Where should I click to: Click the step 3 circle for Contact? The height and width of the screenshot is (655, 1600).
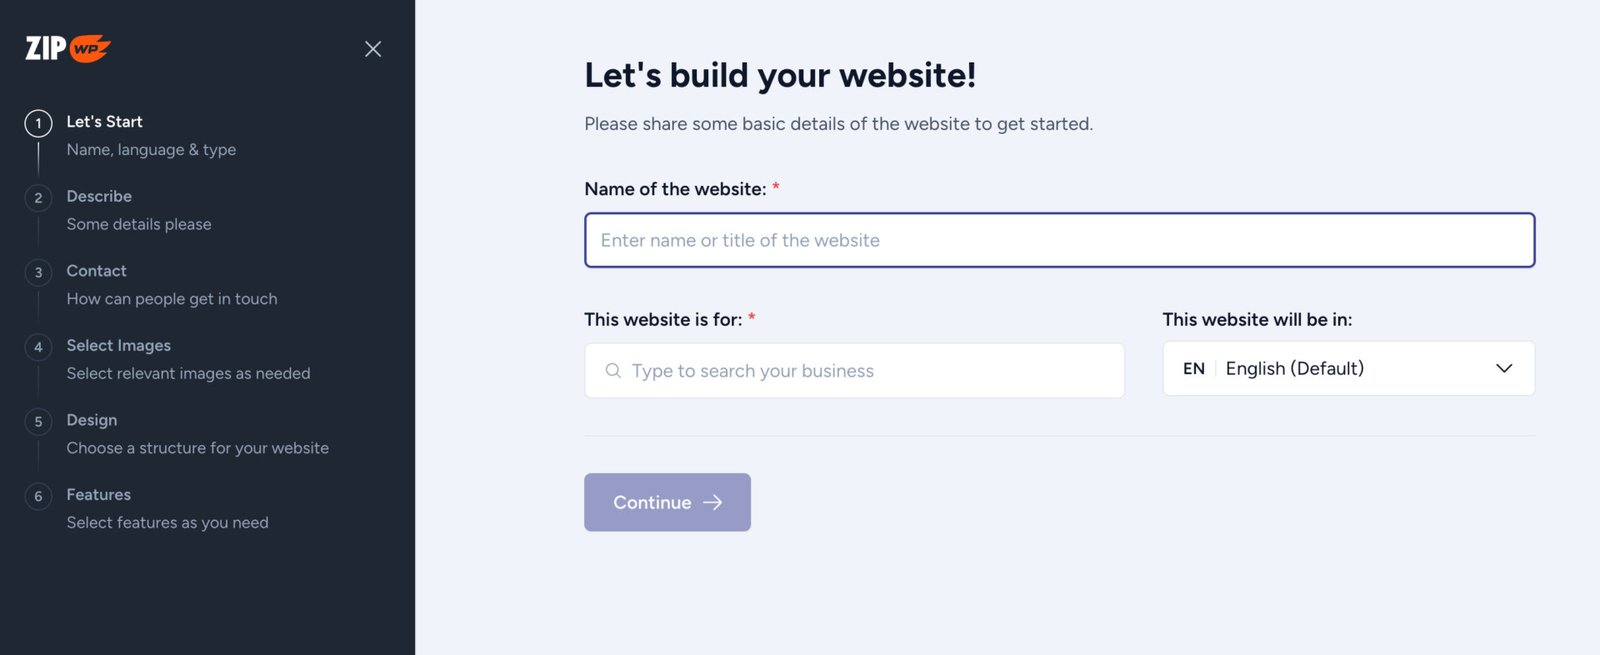(38, 272)
